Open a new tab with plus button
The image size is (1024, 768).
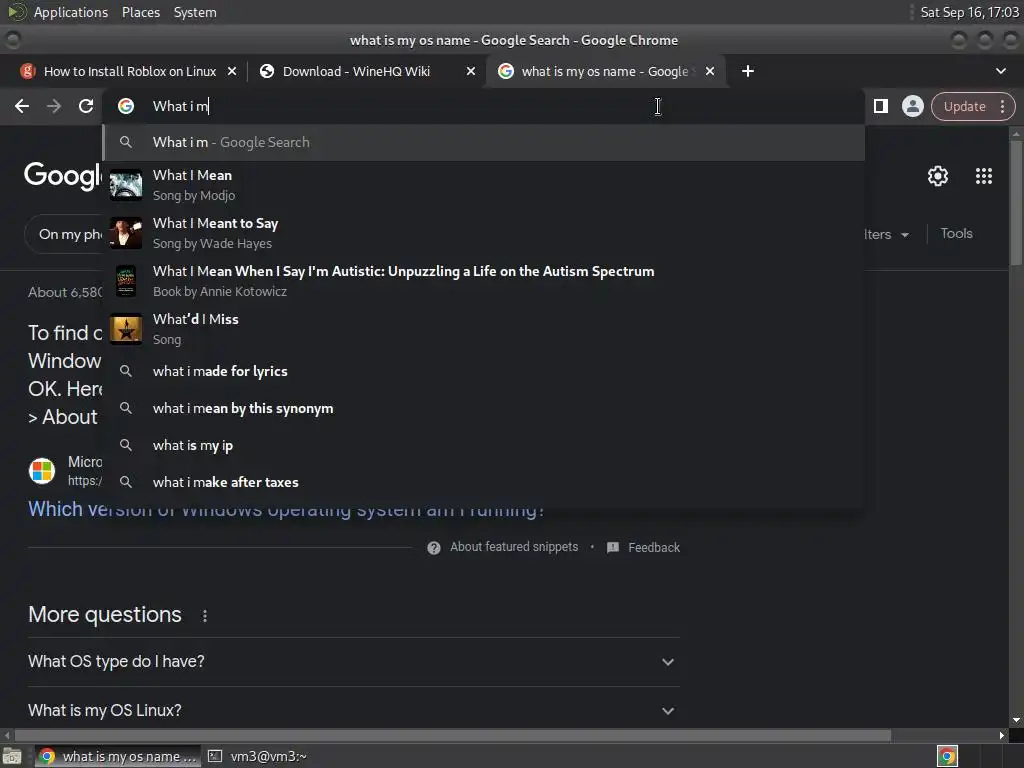pos(748,71)
